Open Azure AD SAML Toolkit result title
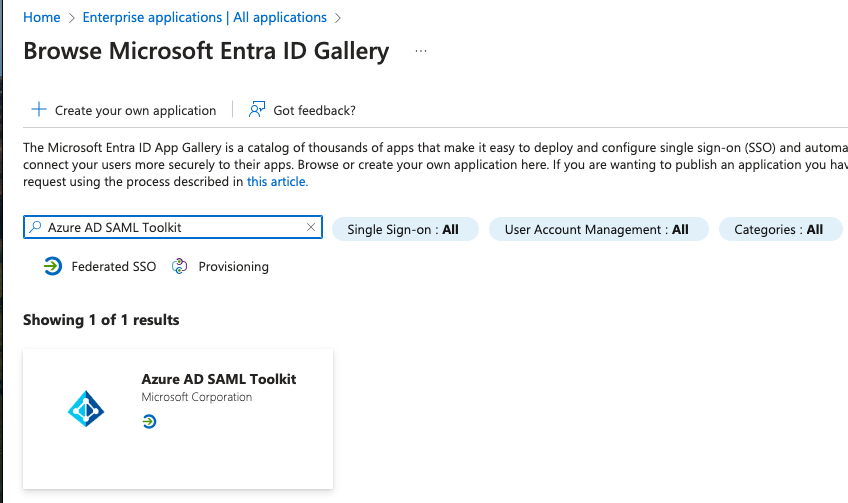The height and width of the screenshot is (503, 848). (x=218, y=379)
